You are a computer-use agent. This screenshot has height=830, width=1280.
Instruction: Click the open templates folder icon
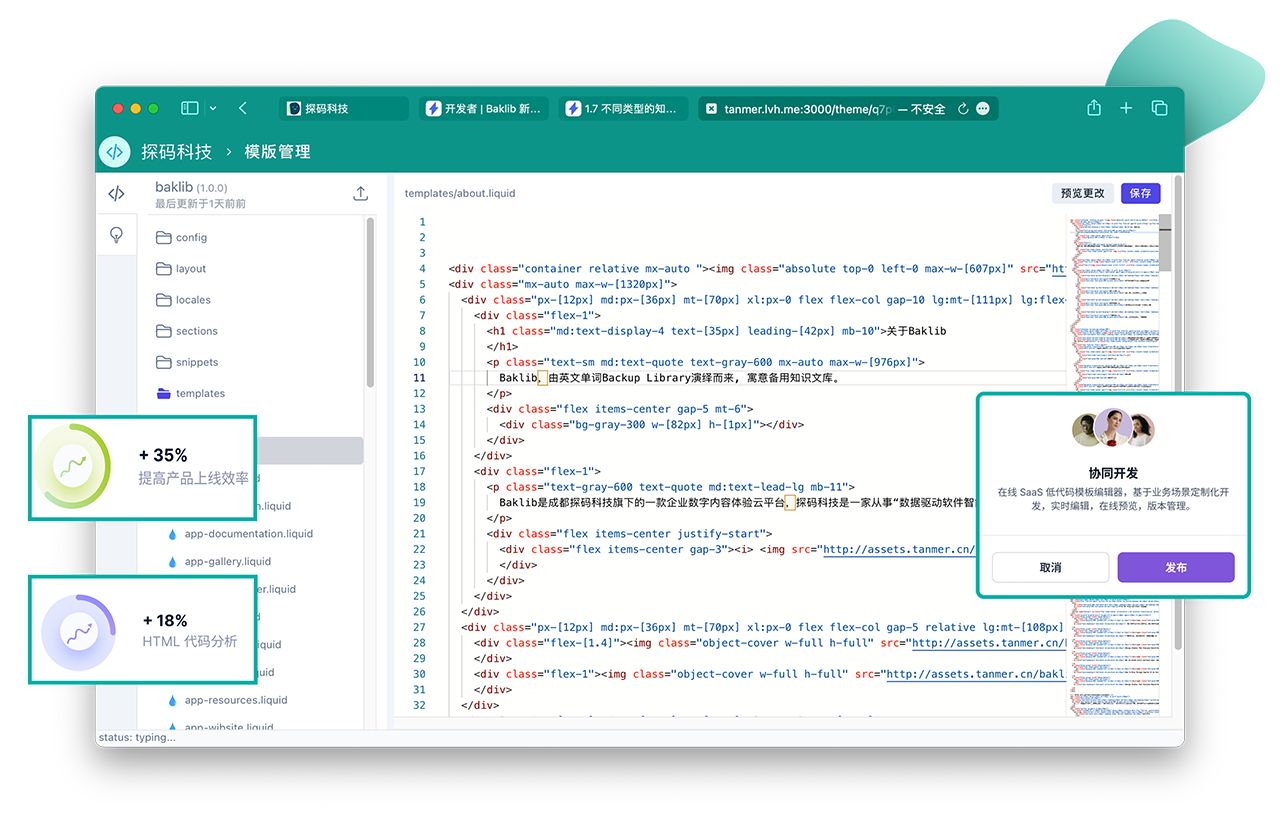[164, 393]
